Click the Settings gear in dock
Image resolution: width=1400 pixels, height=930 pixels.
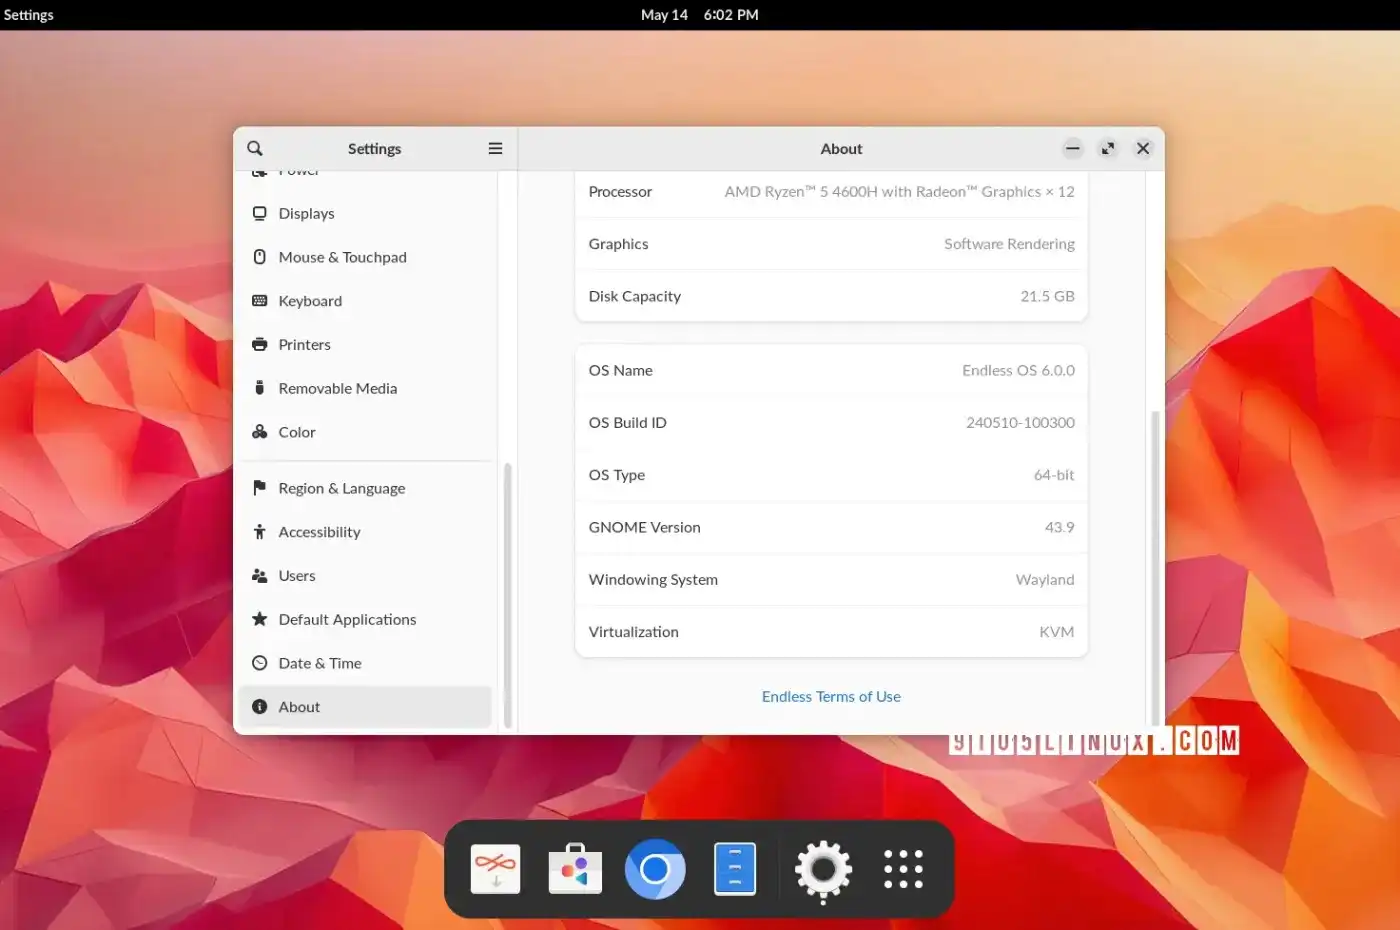[x=823, y=869]
